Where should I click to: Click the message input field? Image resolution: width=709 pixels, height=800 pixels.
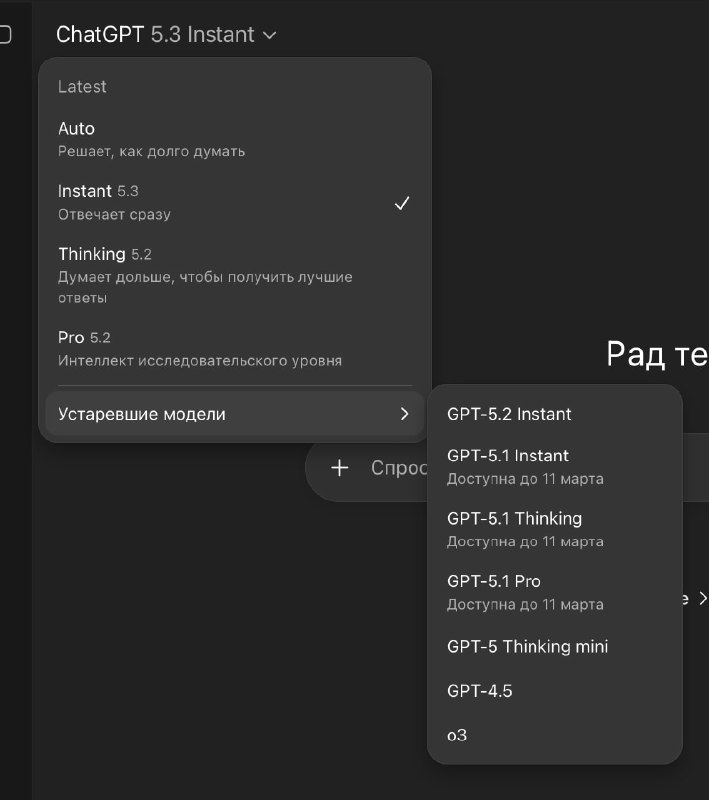pos(395,468)
